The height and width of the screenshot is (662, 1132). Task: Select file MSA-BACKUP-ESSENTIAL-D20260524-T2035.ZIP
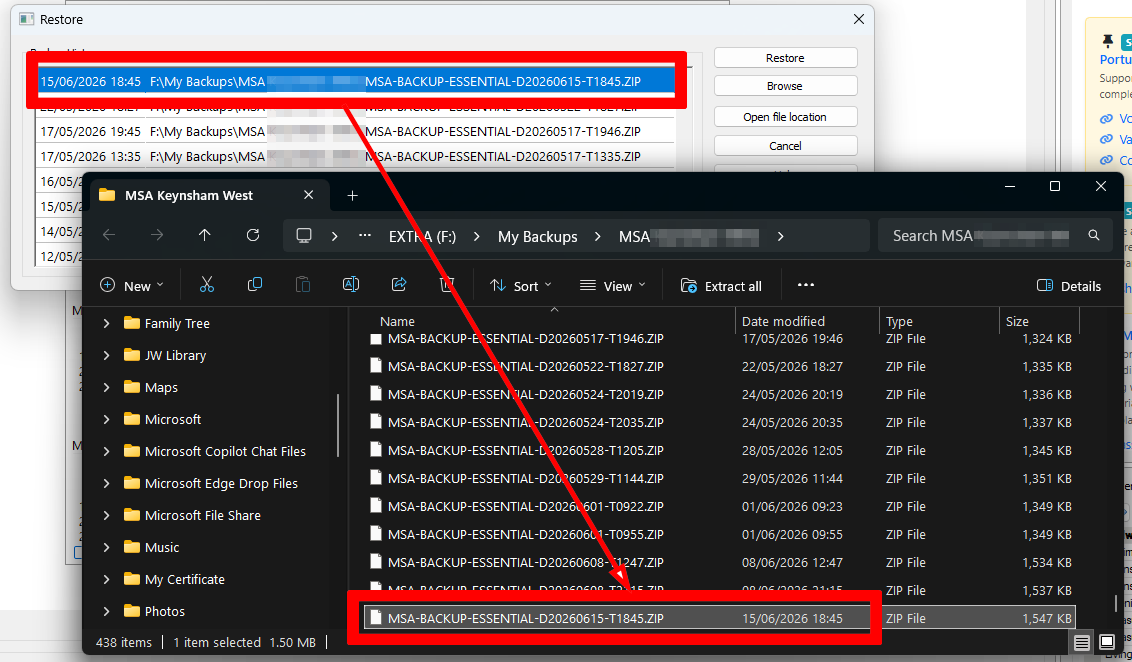click(526, 422)
